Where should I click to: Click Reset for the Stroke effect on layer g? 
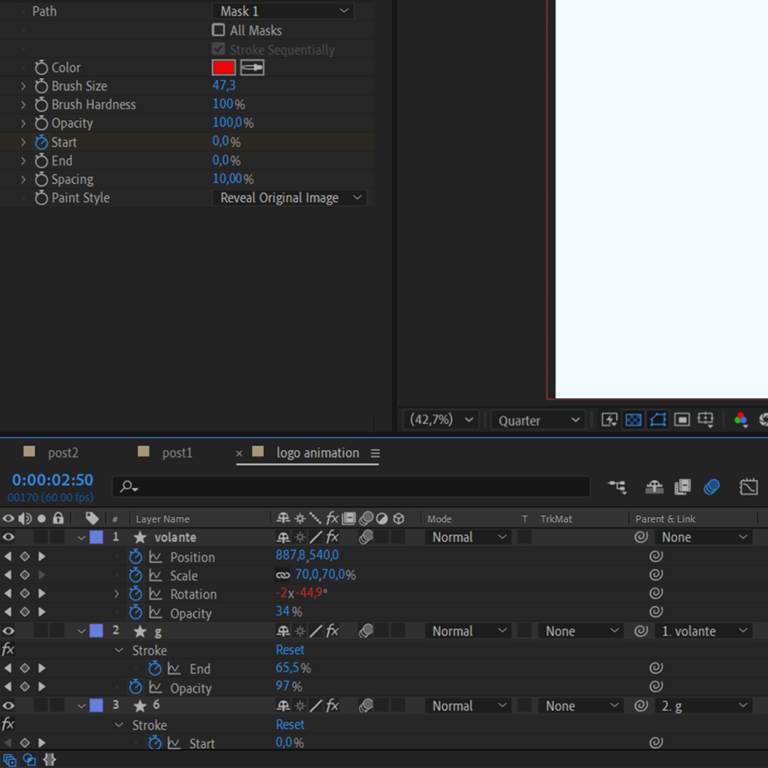pyautogui.click(x=290, y=650)
